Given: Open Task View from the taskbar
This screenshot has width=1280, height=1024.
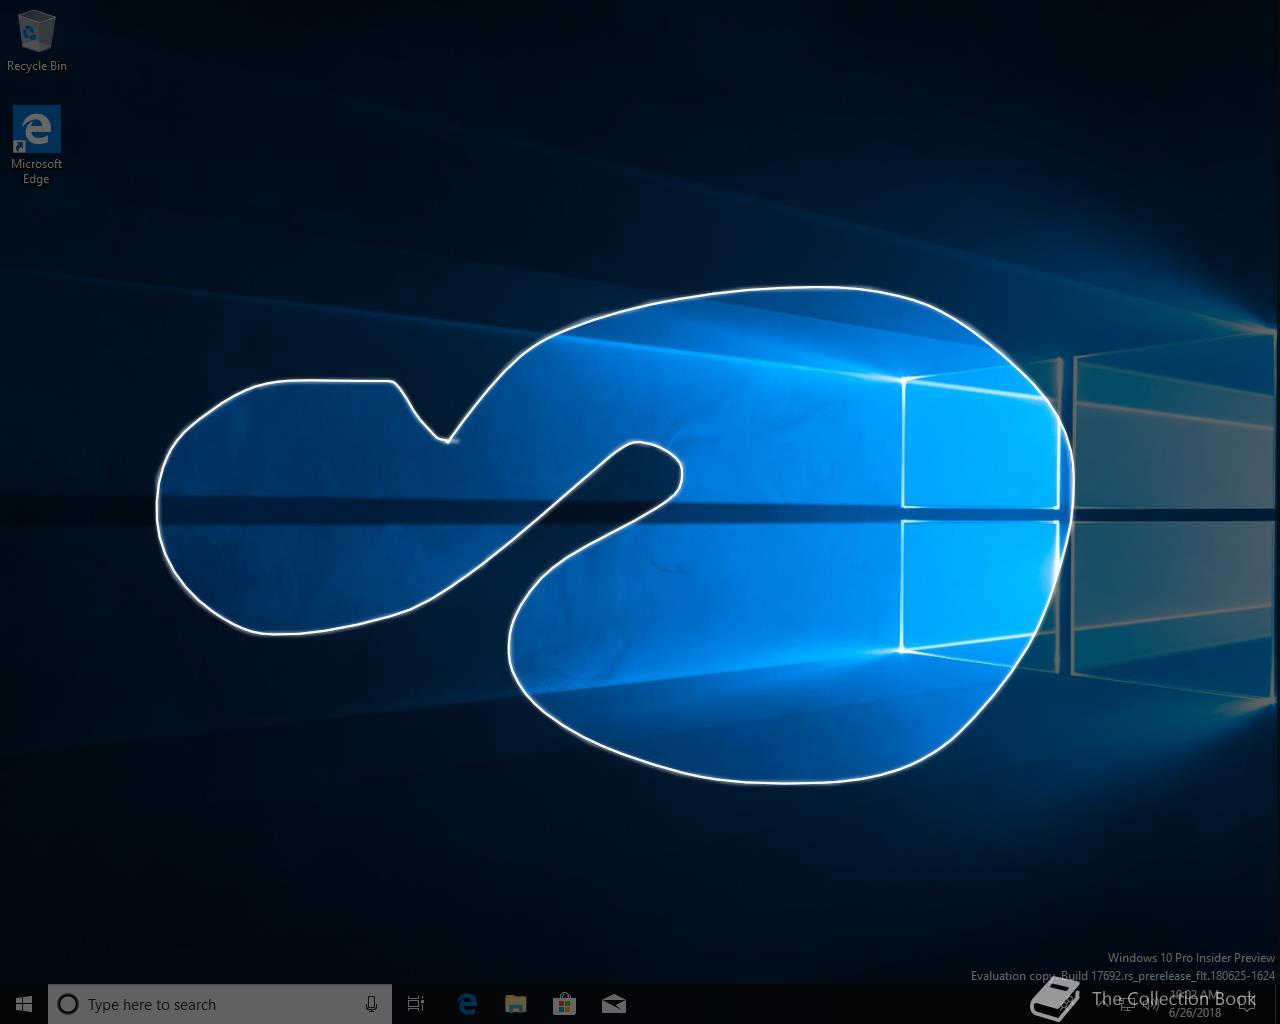Looking at the screenshot, I should click(x=416, y=1004).
